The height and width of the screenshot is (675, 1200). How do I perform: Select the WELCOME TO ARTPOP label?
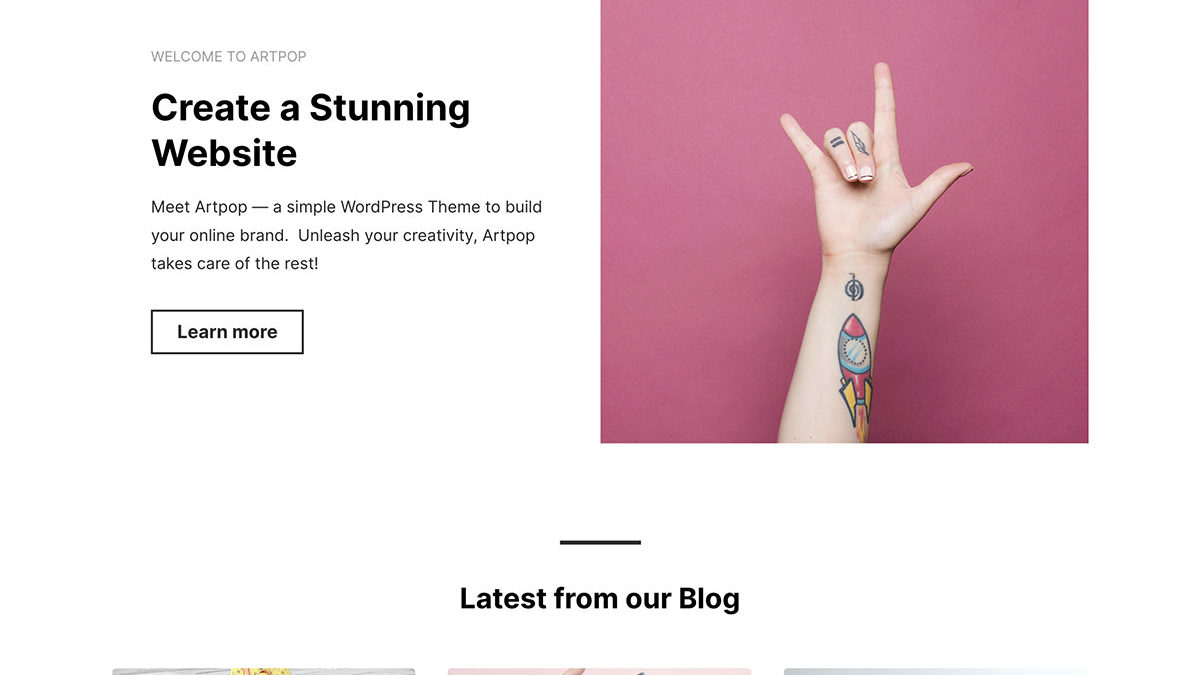pos(229,57)
